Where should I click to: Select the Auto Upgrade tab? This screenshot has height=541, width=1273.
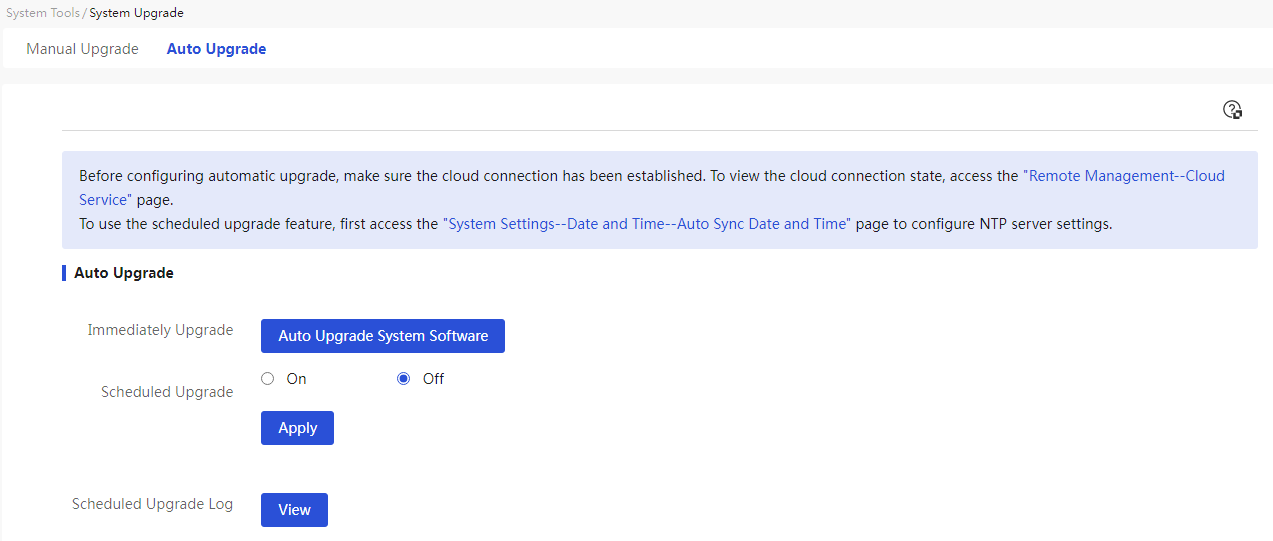point(216,49)
